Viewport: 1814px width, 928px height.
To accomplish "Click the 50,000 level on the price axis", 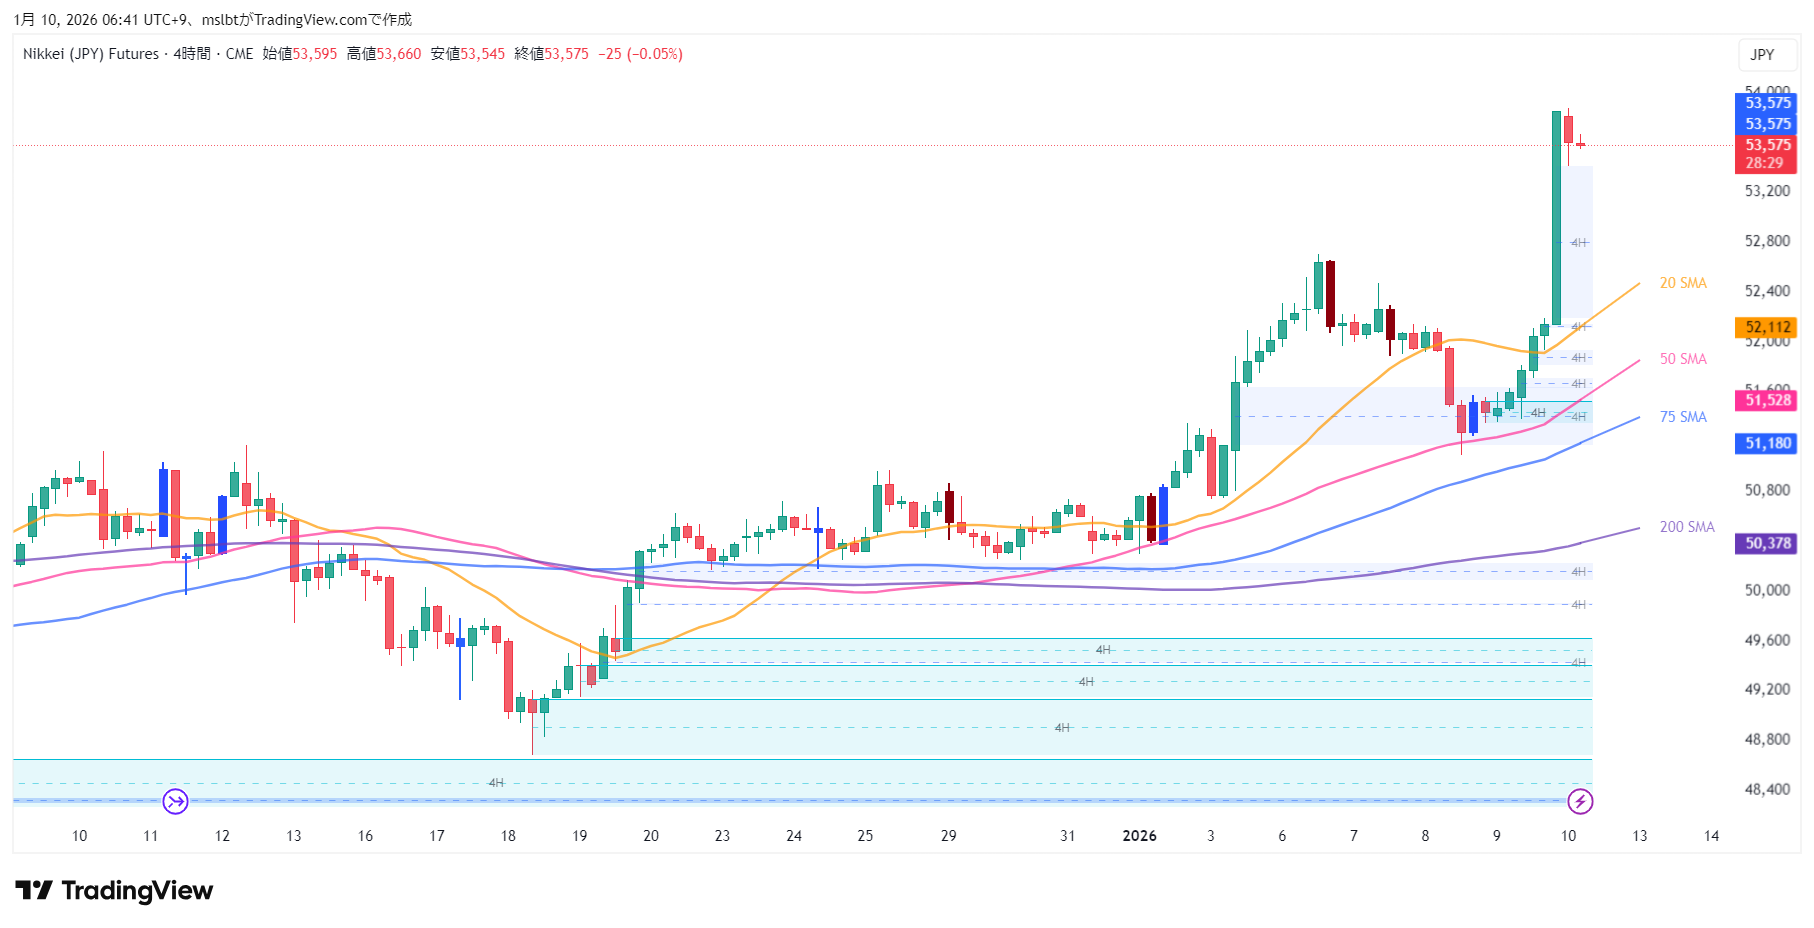I will click(x=1767, y=590).
